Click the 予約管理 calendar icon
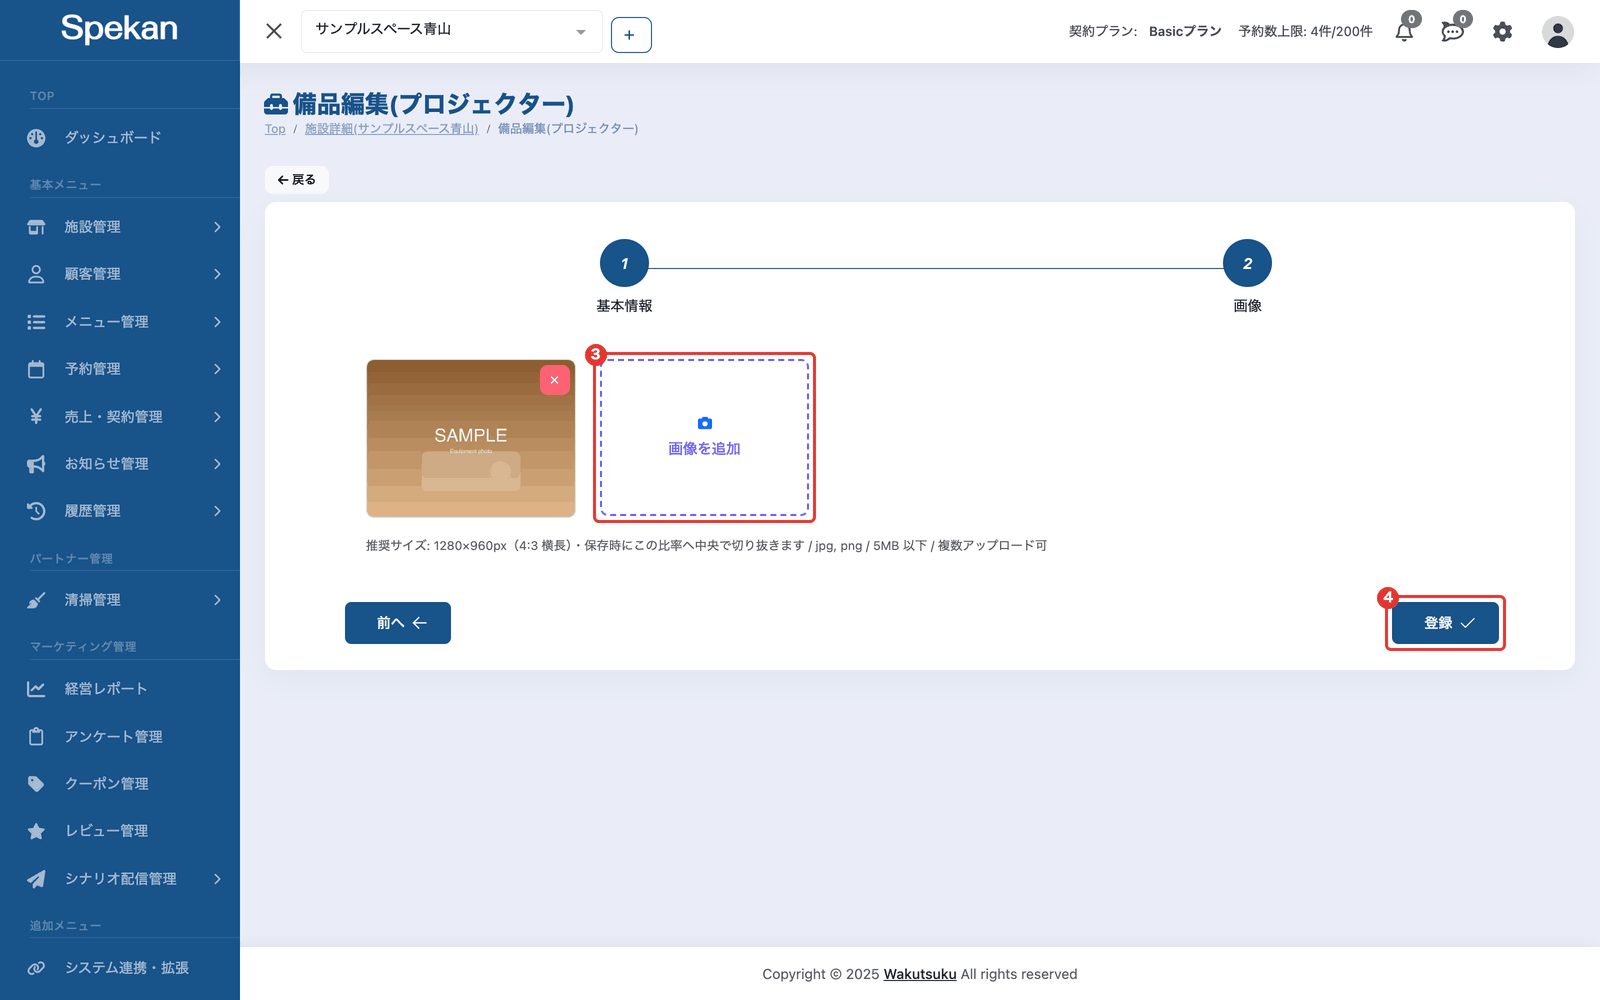 [36, 369]
